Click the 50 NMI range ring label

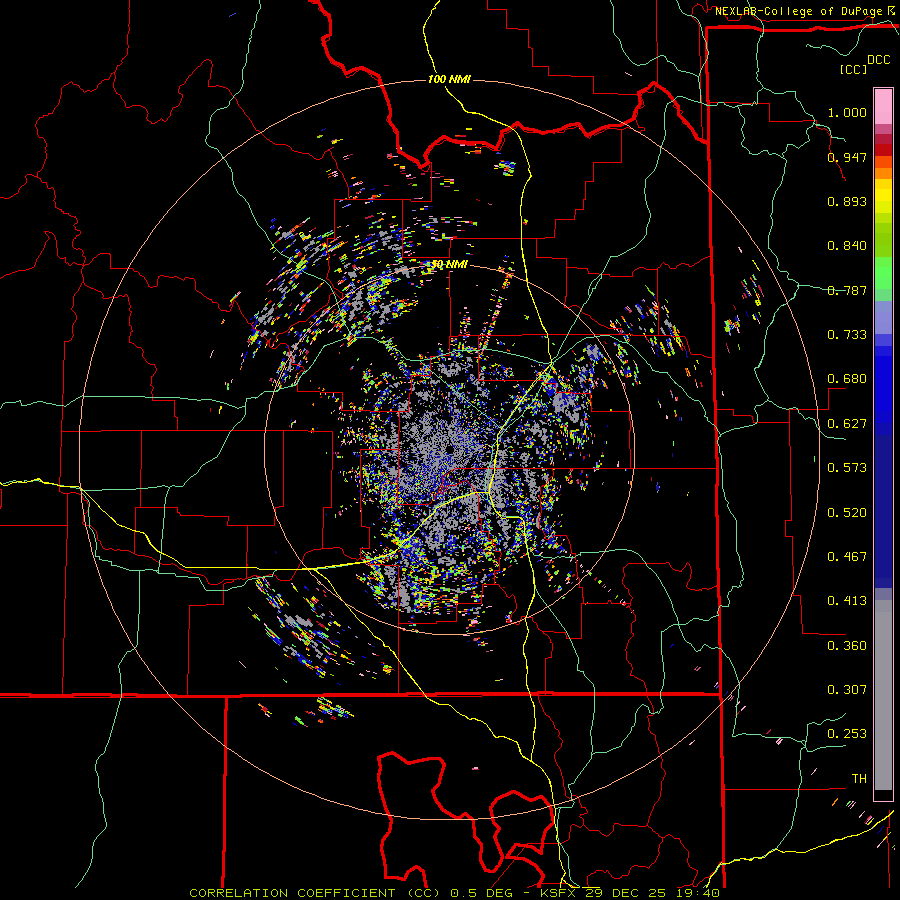pos(449,265)
